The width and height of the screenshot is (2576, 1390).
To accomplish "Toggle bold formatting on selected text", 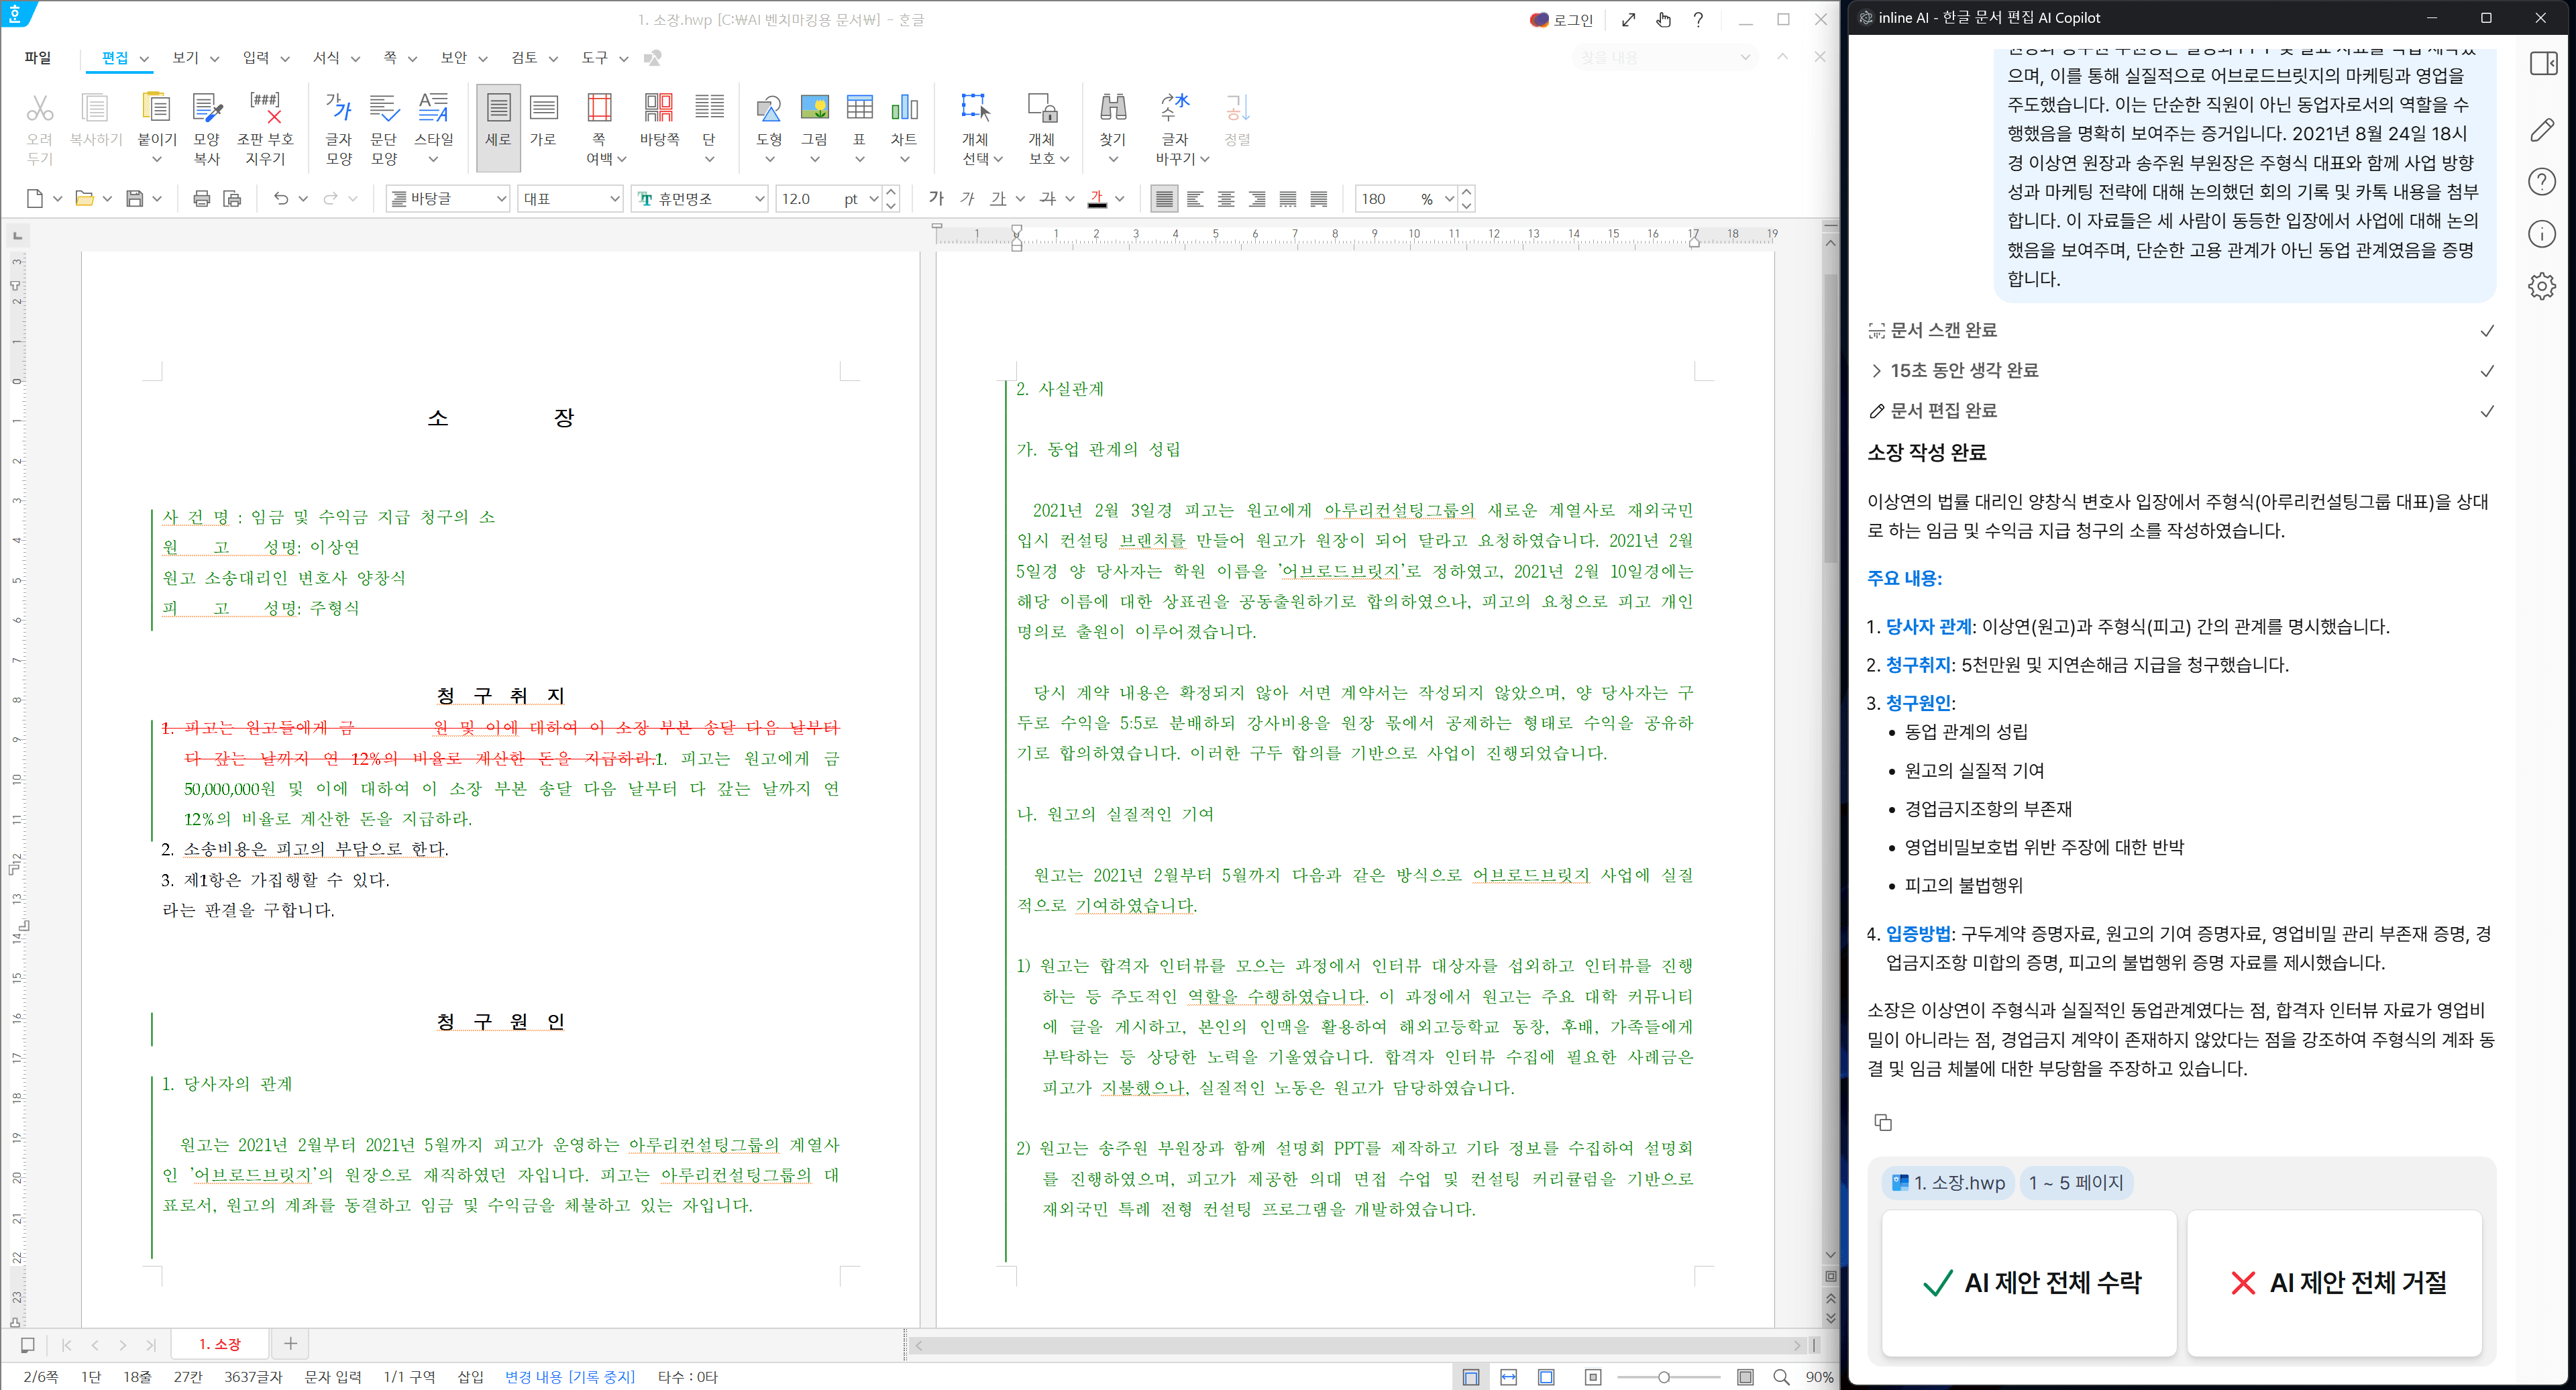I will click(x=935, y=198).
